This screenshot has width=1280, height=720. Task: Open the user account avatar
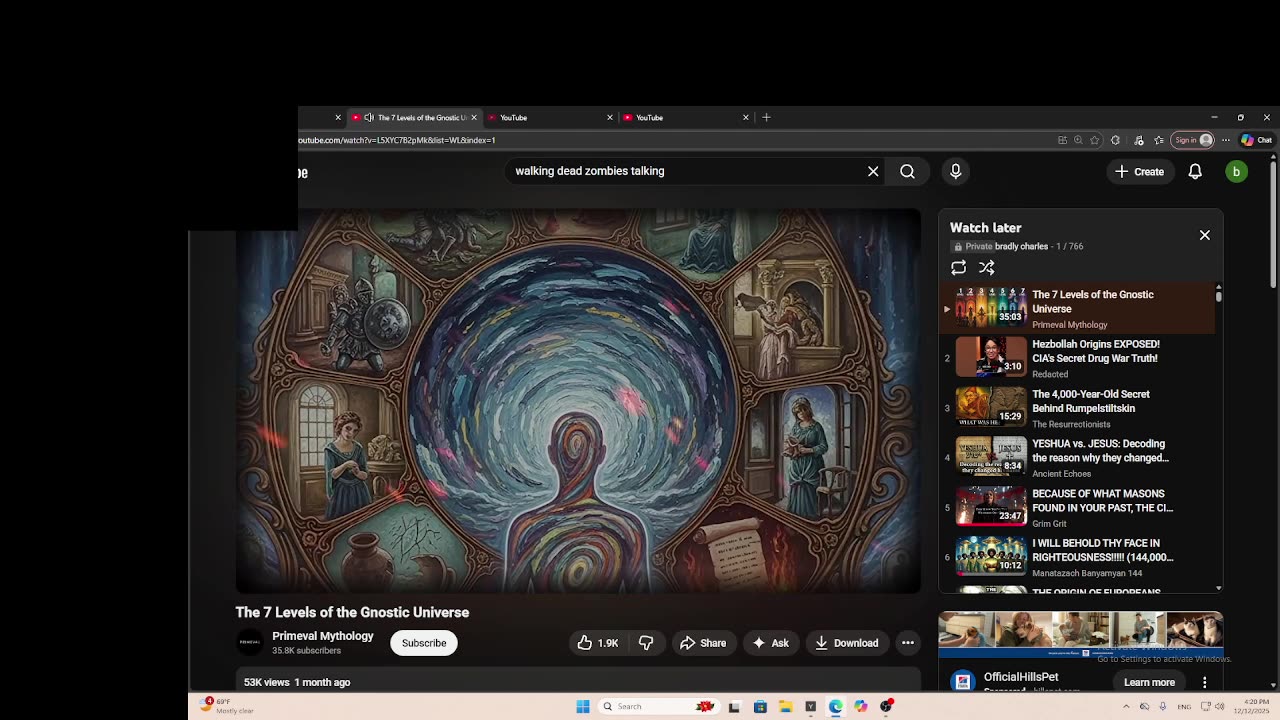point(1236,172)
